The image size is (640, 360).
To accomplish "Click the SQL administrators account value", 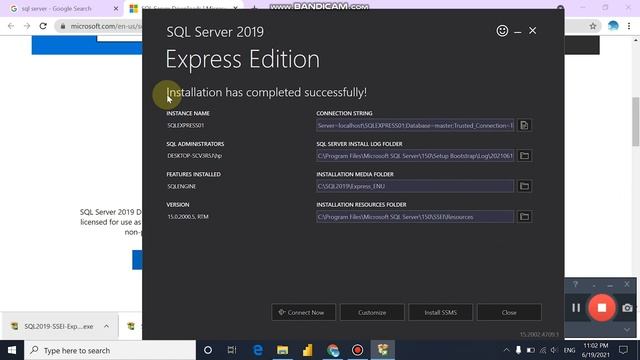I will click(x=195, y=156).
